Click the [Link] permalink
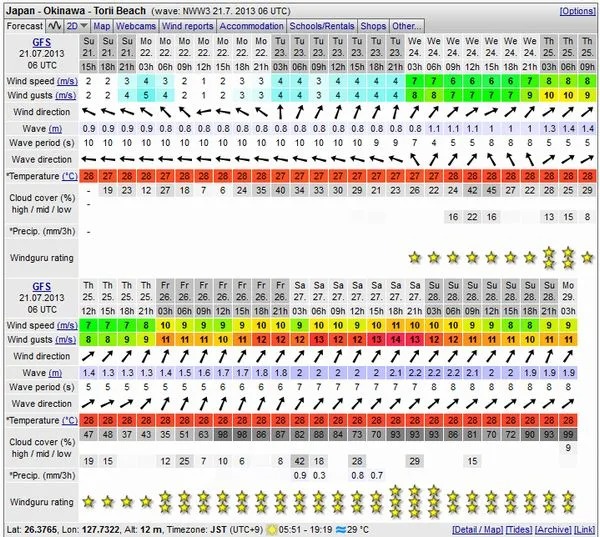The image size is (600, 537). tap(584, 529)
